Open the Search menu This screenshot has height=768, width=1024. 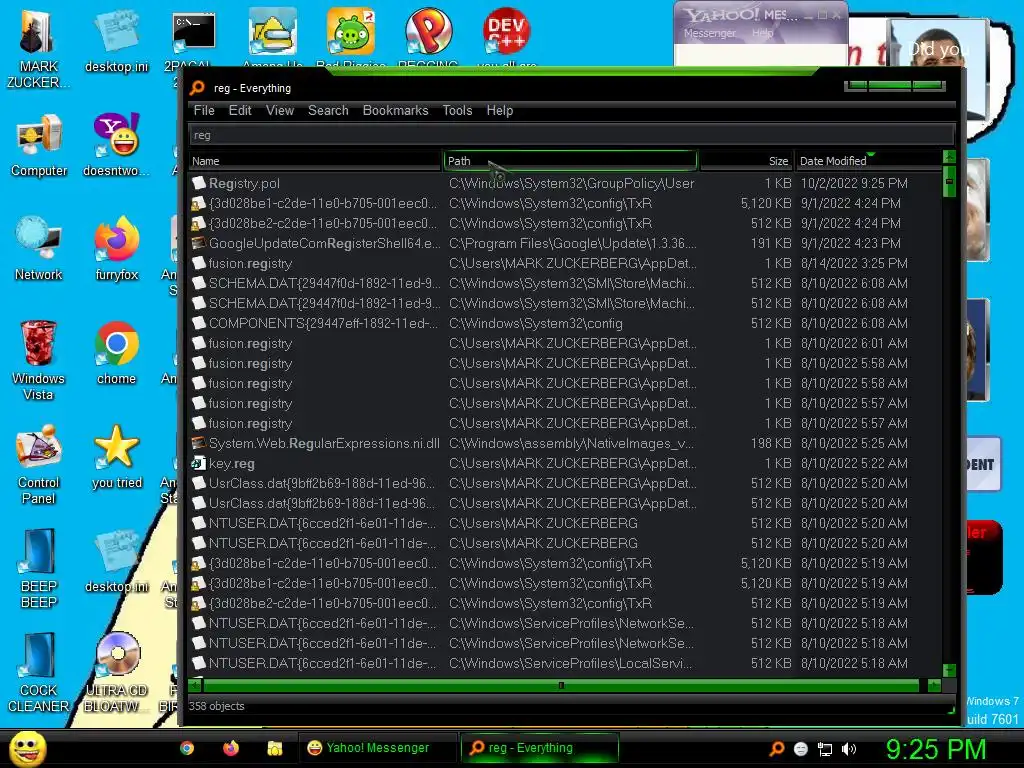click(x=328, y=110)
